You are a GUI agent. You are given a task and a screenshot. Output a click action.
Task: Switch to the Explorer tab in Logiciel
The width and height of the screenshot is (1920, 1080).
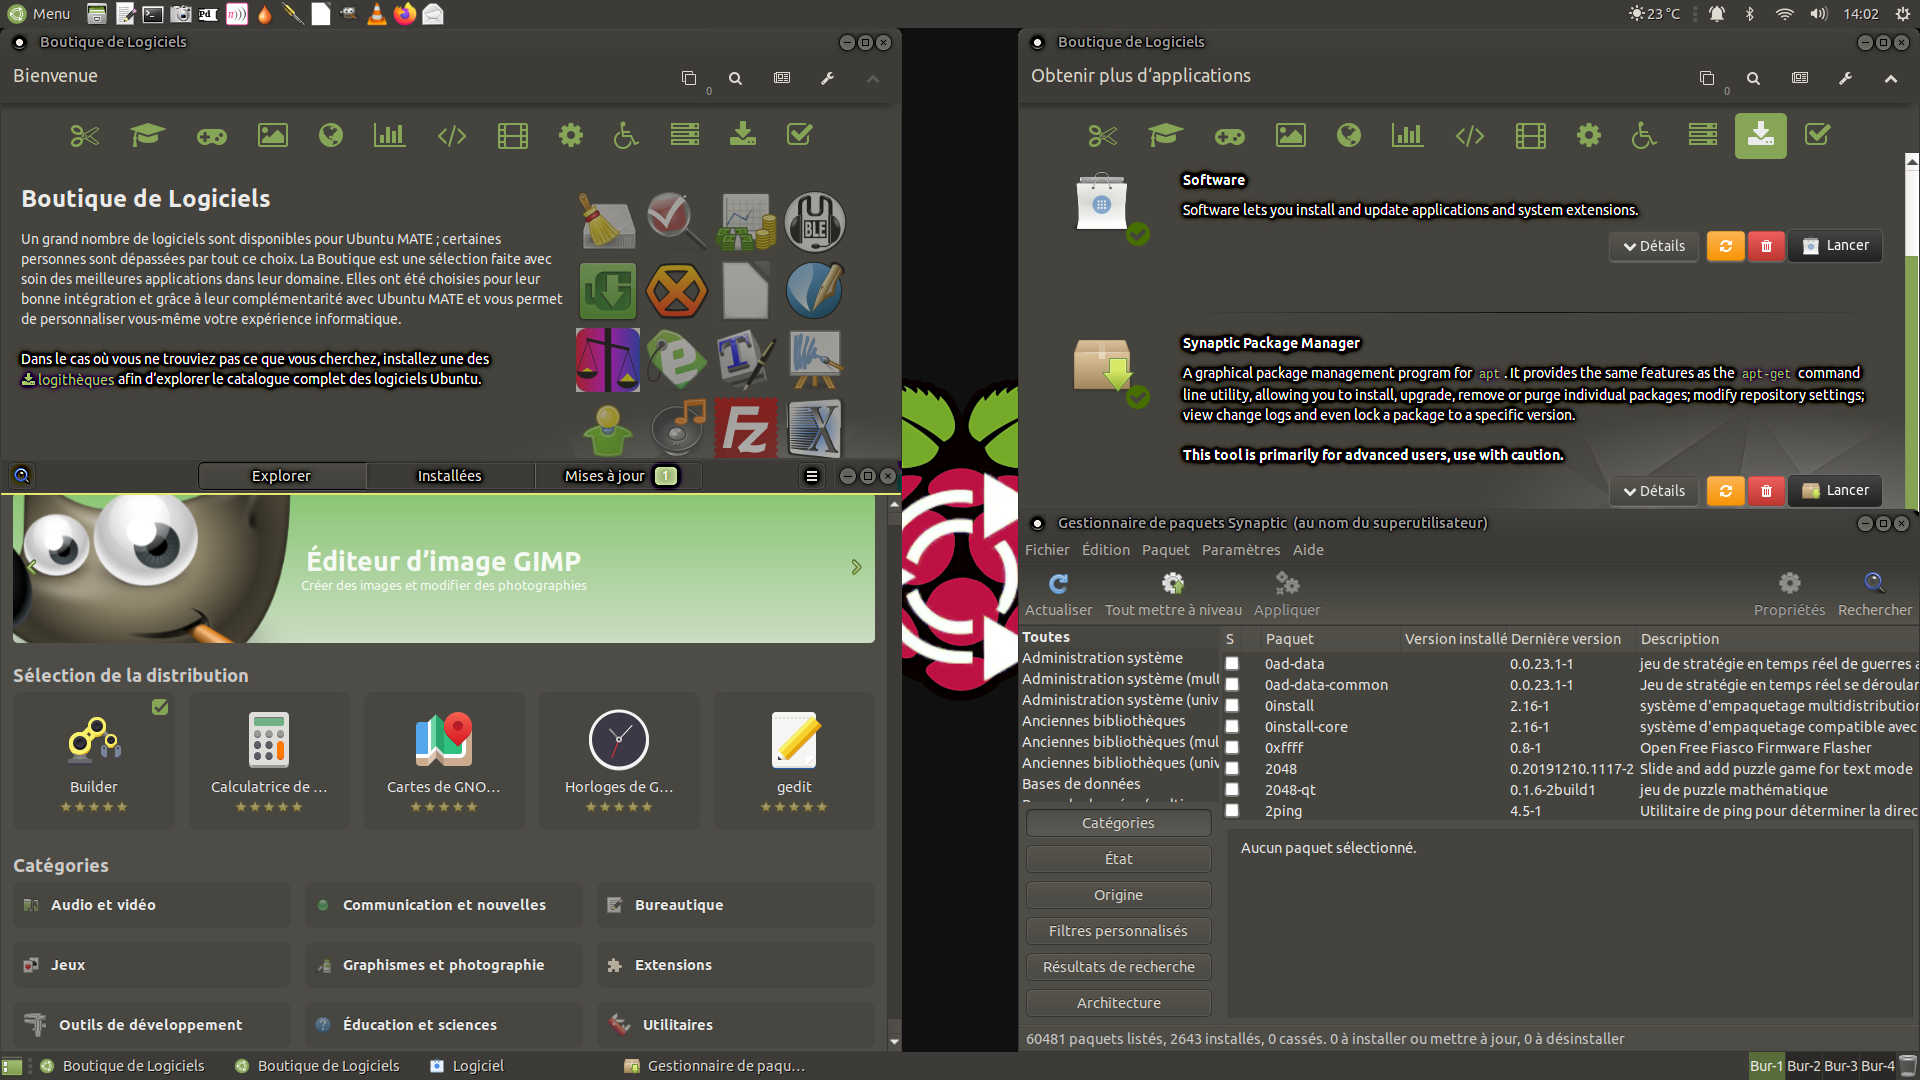point(281,476)
